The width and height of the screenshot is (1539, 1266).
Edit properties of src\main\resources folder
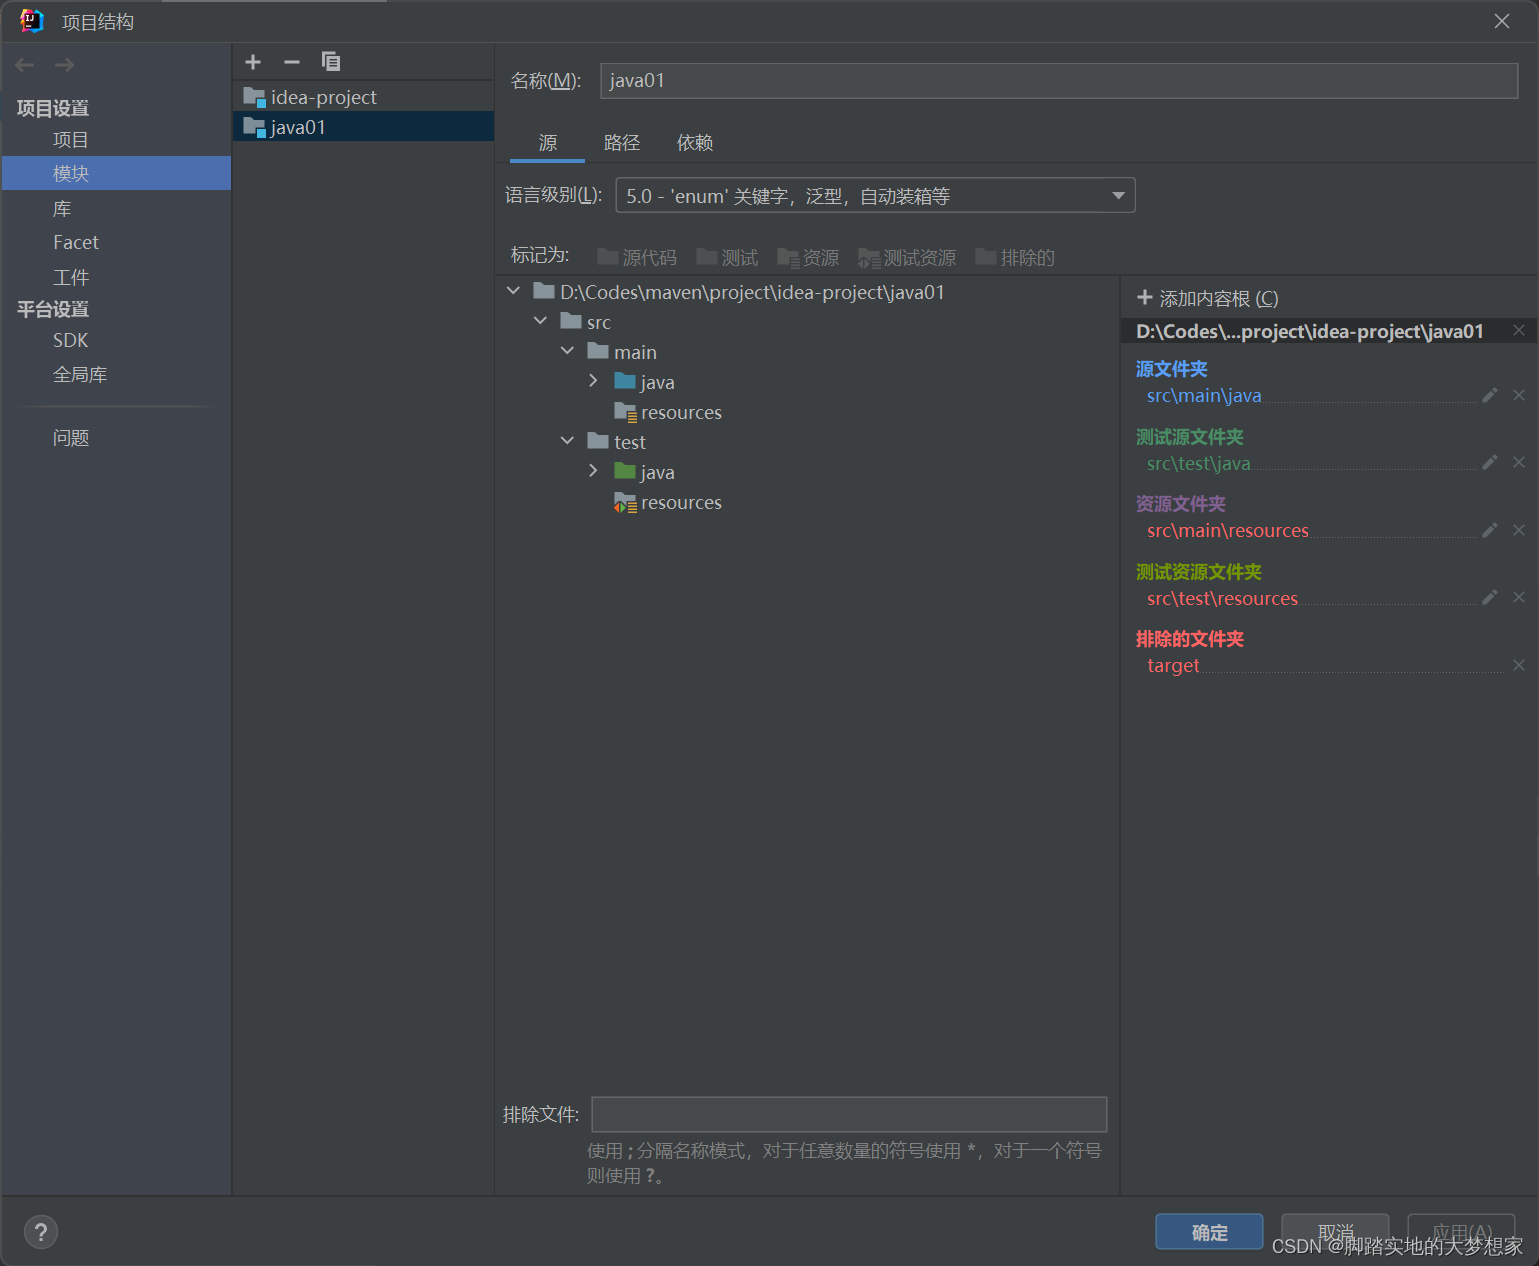tap(1490, 530)
